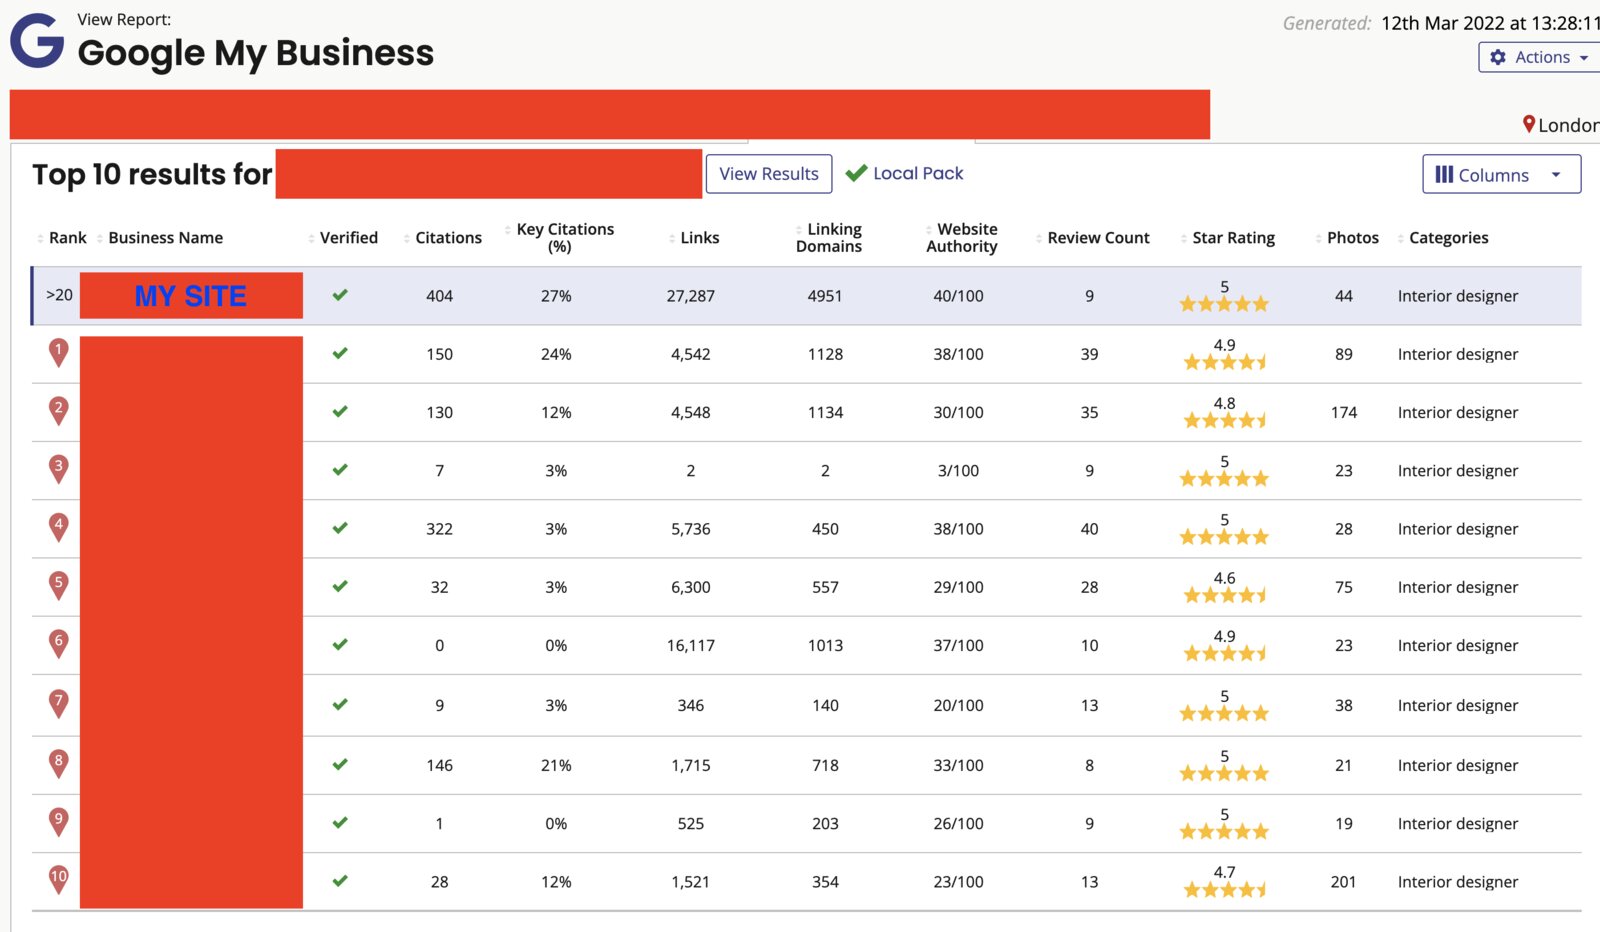The width and height of the screenshot is (1600, 932).
Task: Sort by Review Count column header
Action: [1098, 238]
